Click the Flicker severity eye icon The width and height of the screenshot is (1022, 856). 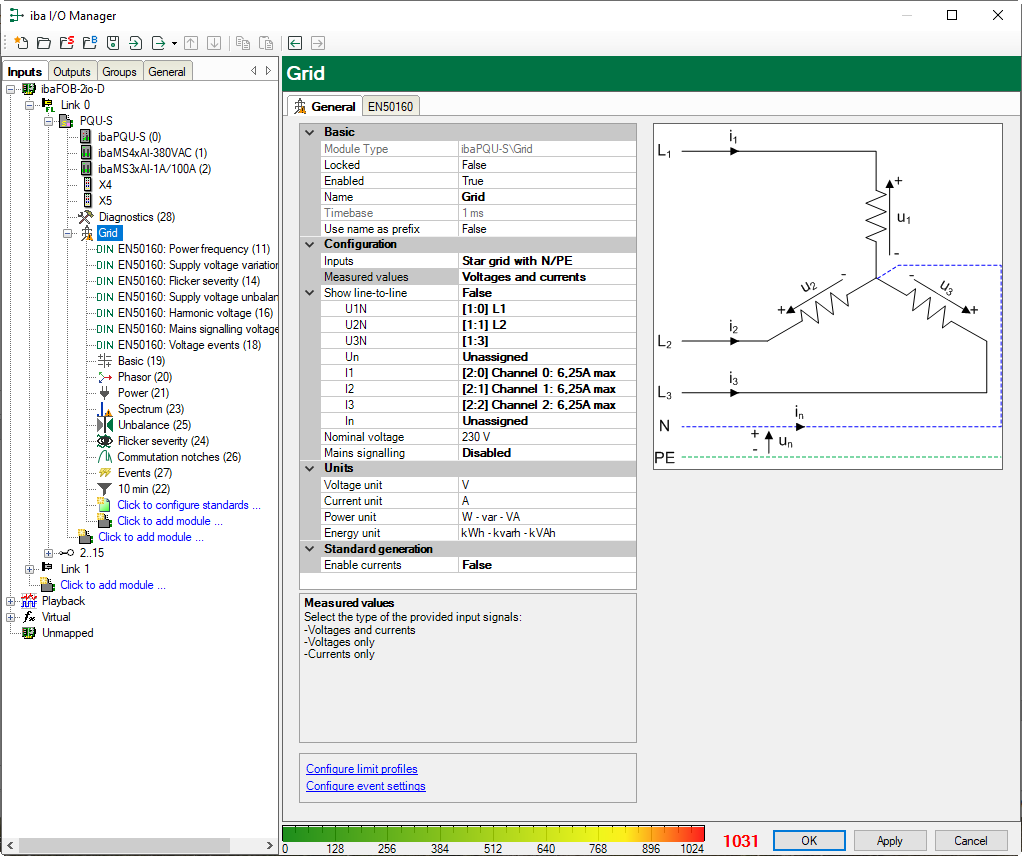pyautogui.click(x=104, y=441)
